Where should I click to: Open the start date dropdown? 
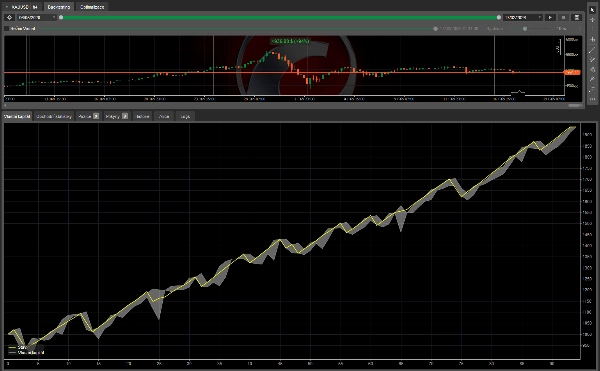point(37,17)
